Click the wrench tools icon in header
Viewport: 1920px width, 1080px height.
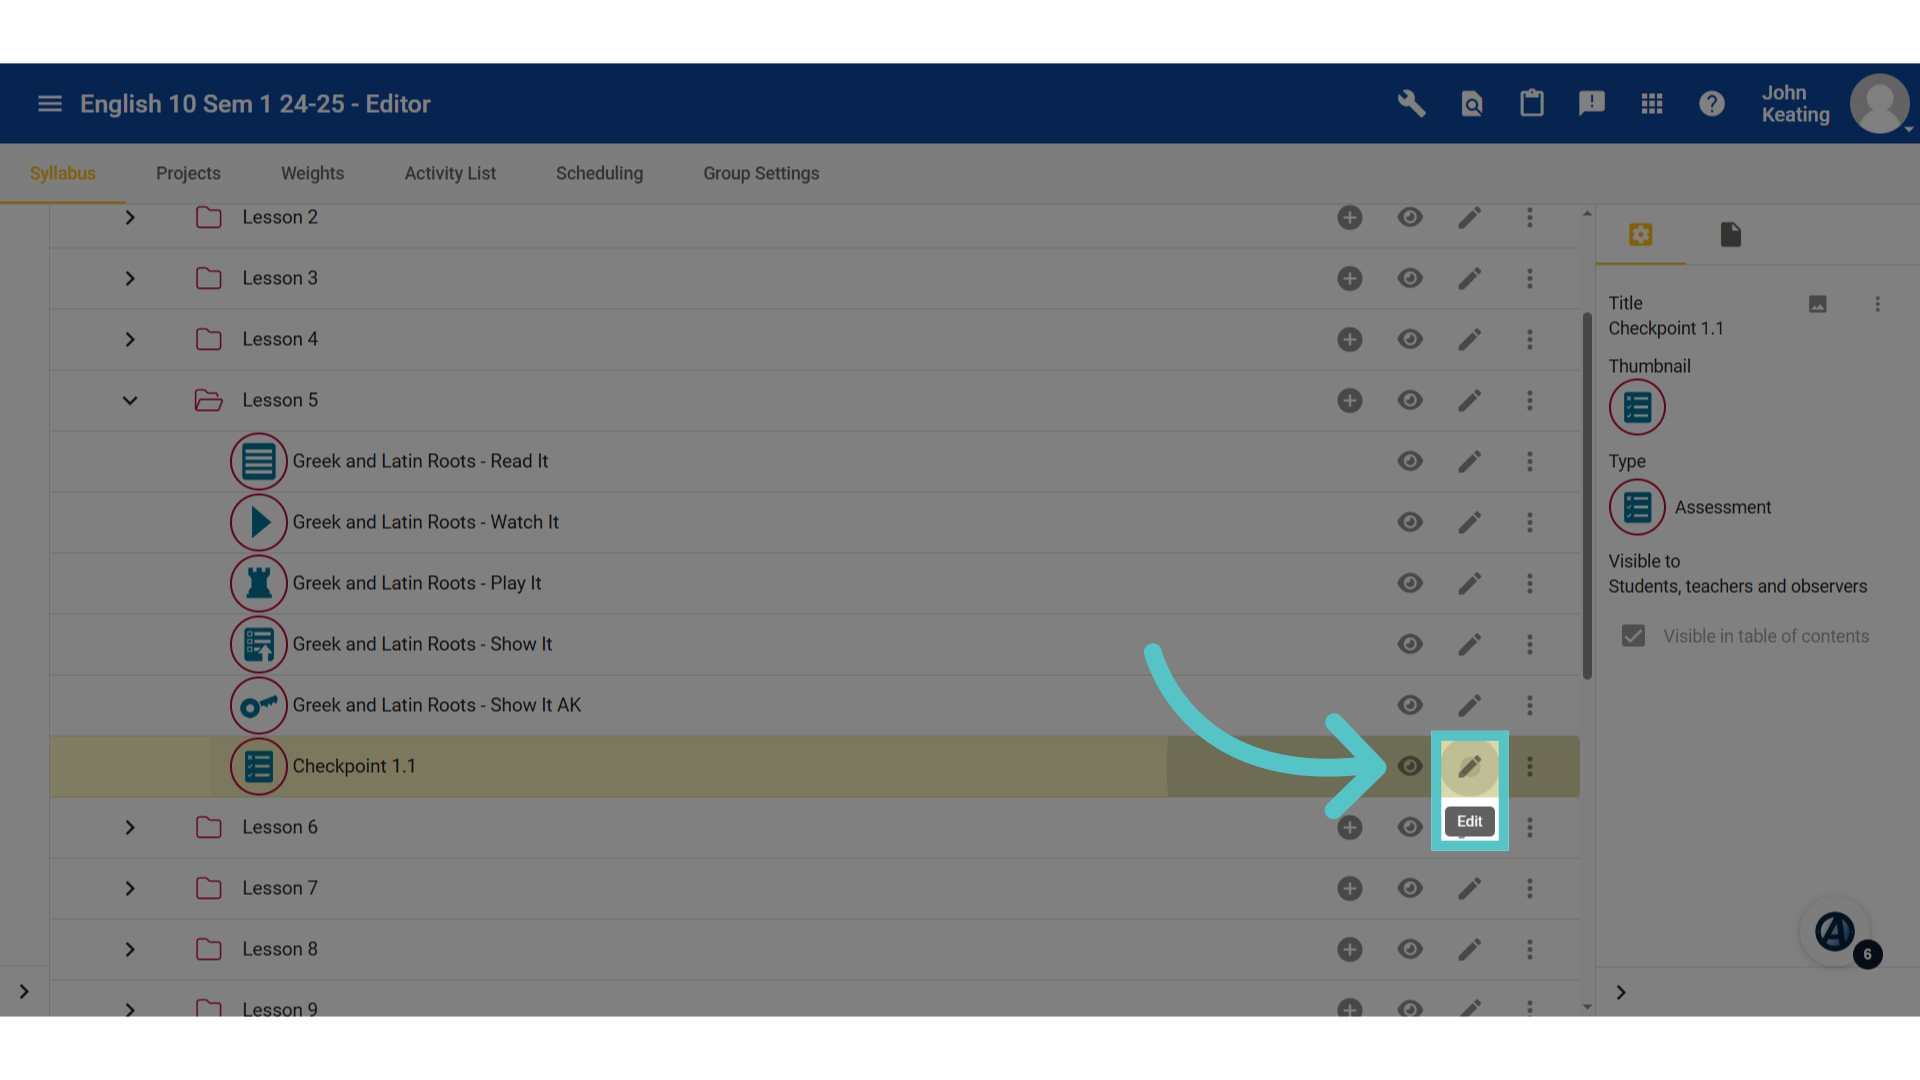(1411, 104)
